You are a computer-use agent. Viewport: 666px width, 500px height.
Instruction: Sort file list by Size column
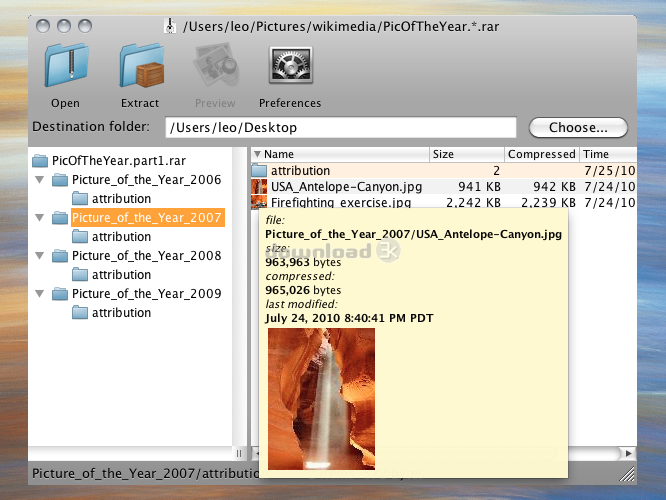466,154
